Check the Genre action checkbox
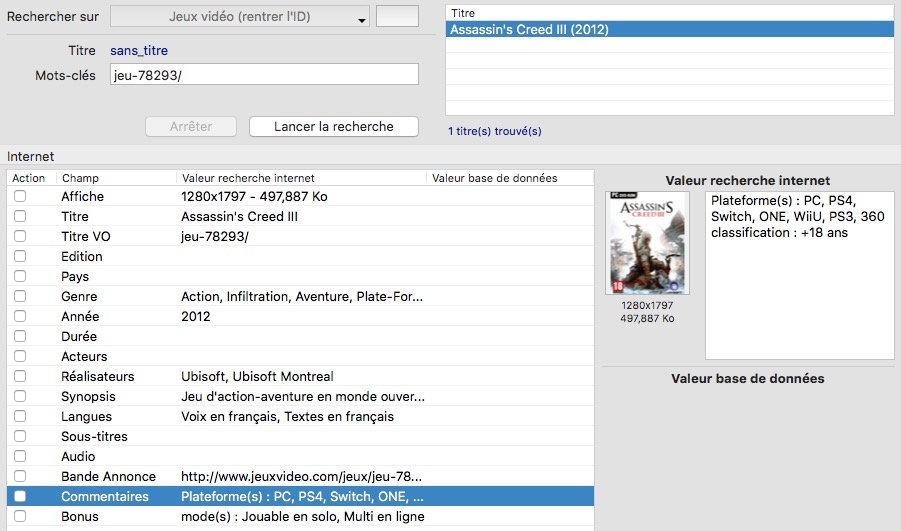 [x=20, y=297]
